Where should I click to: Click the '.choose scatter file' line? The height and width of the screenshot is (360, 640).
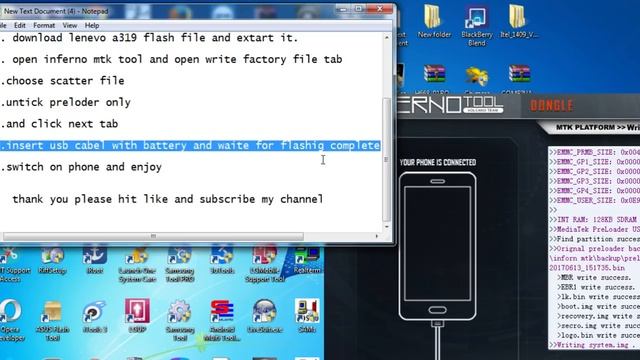point(62,81)
